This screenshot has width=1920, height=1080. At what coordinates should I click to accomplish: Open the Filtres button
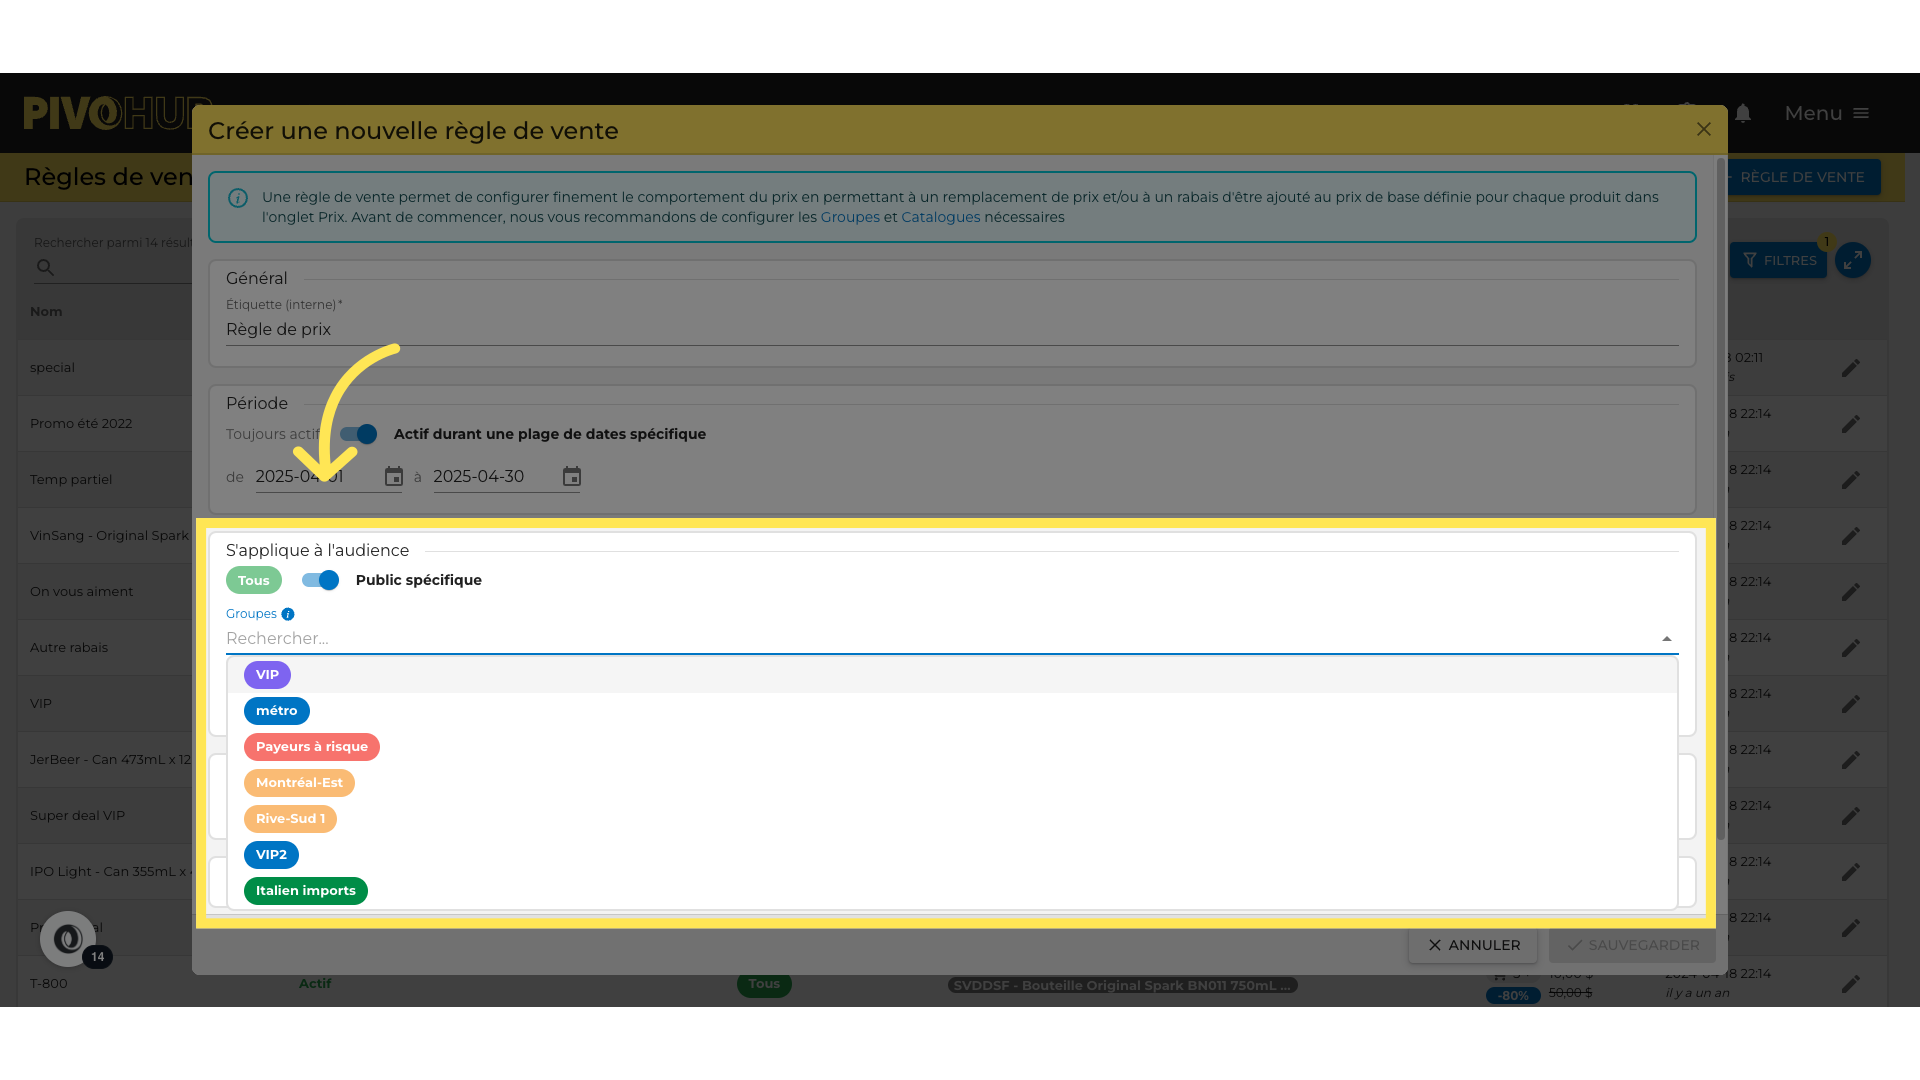point(1779,261)
